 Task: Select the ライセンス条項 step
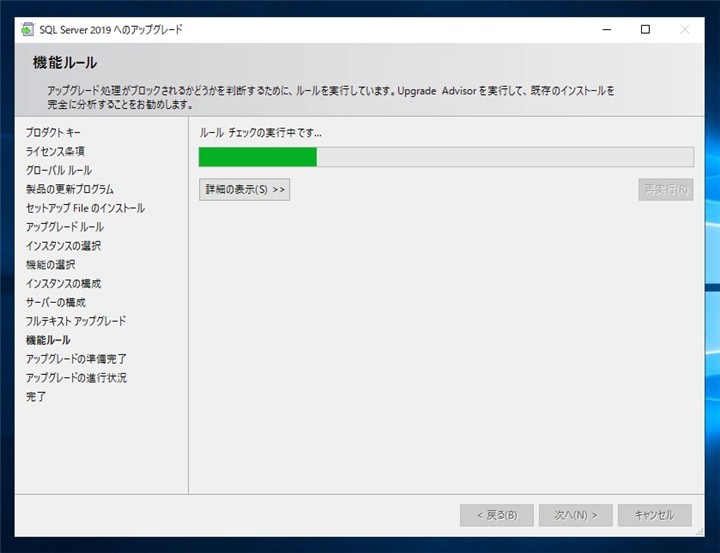pos(55,151)
